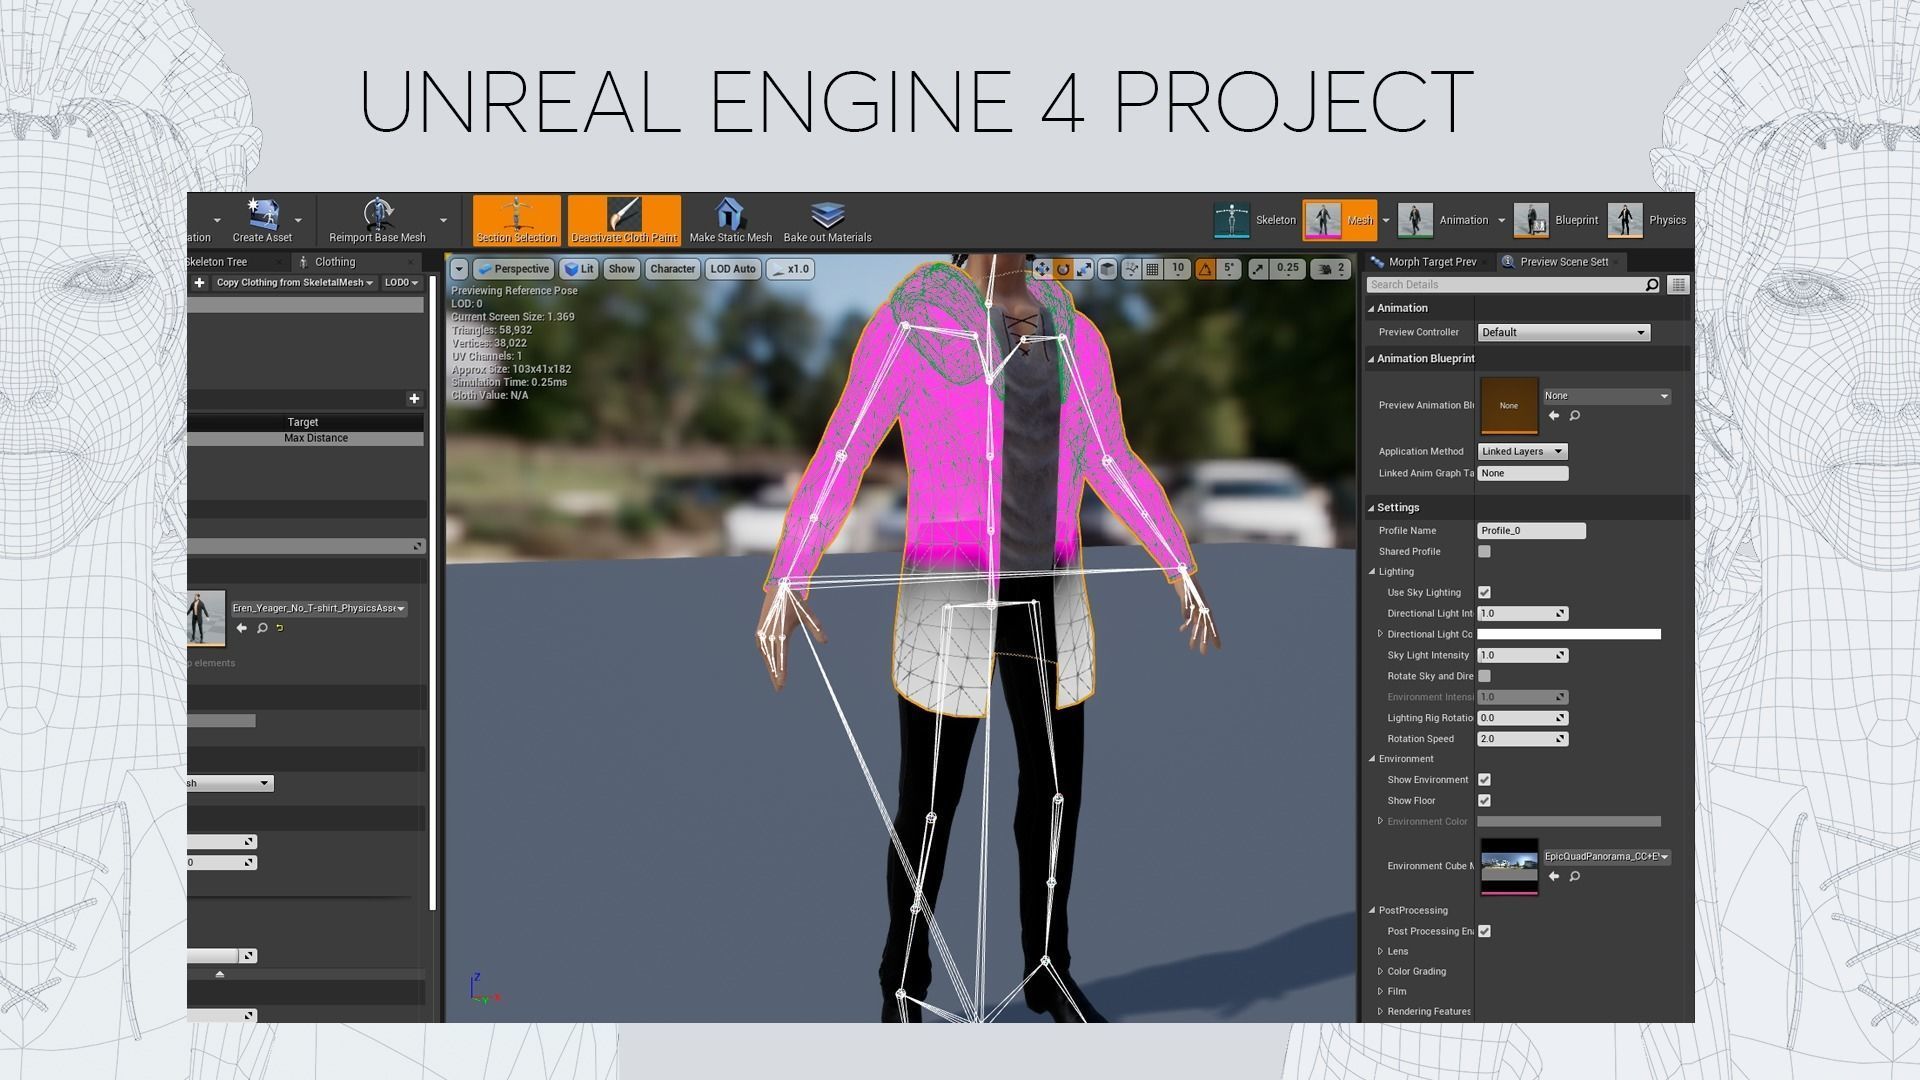The width and height of the screenshot is (1920, 1080).
Task: Click Directional Light Color white swatch
Action: pyautogui.click(x=1569, y=635)
